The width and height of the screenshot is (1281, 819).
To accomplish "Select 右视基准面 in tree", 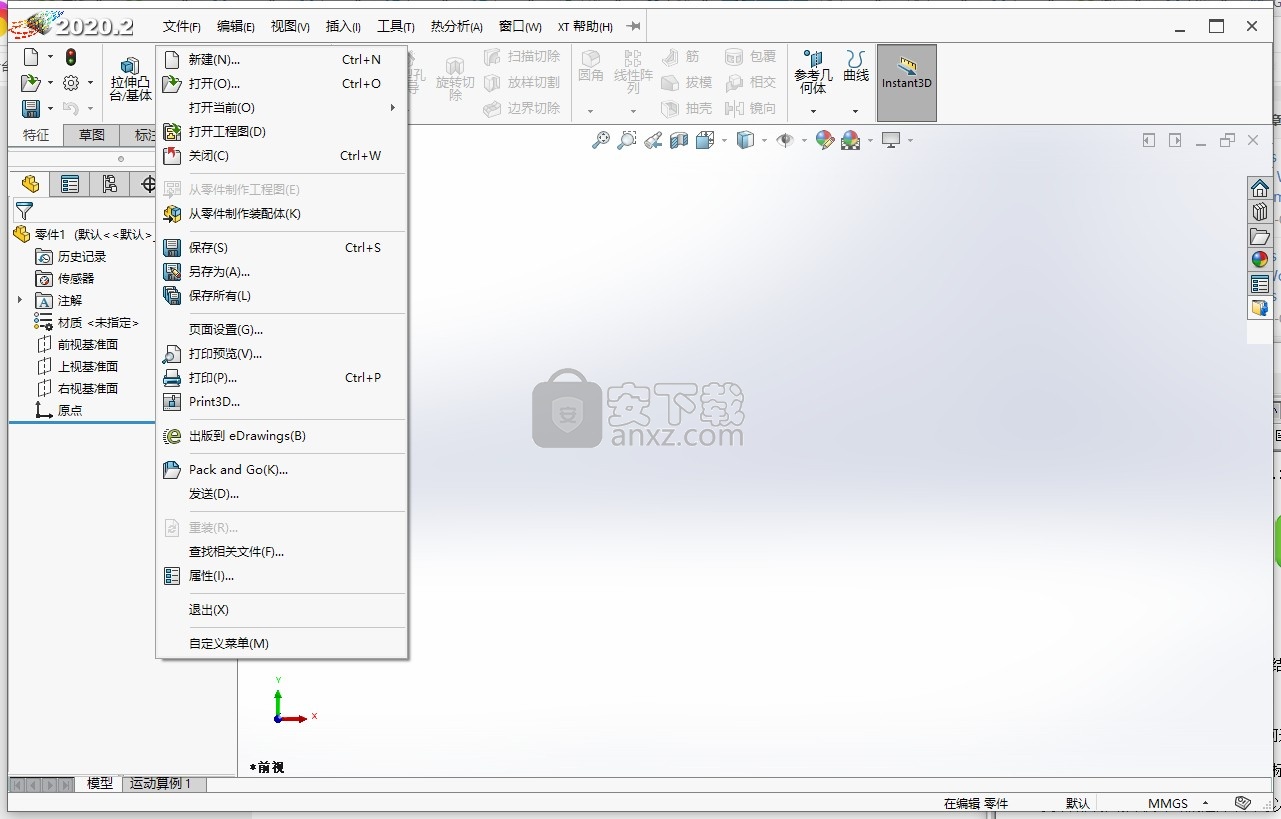I will coord(77,389).
